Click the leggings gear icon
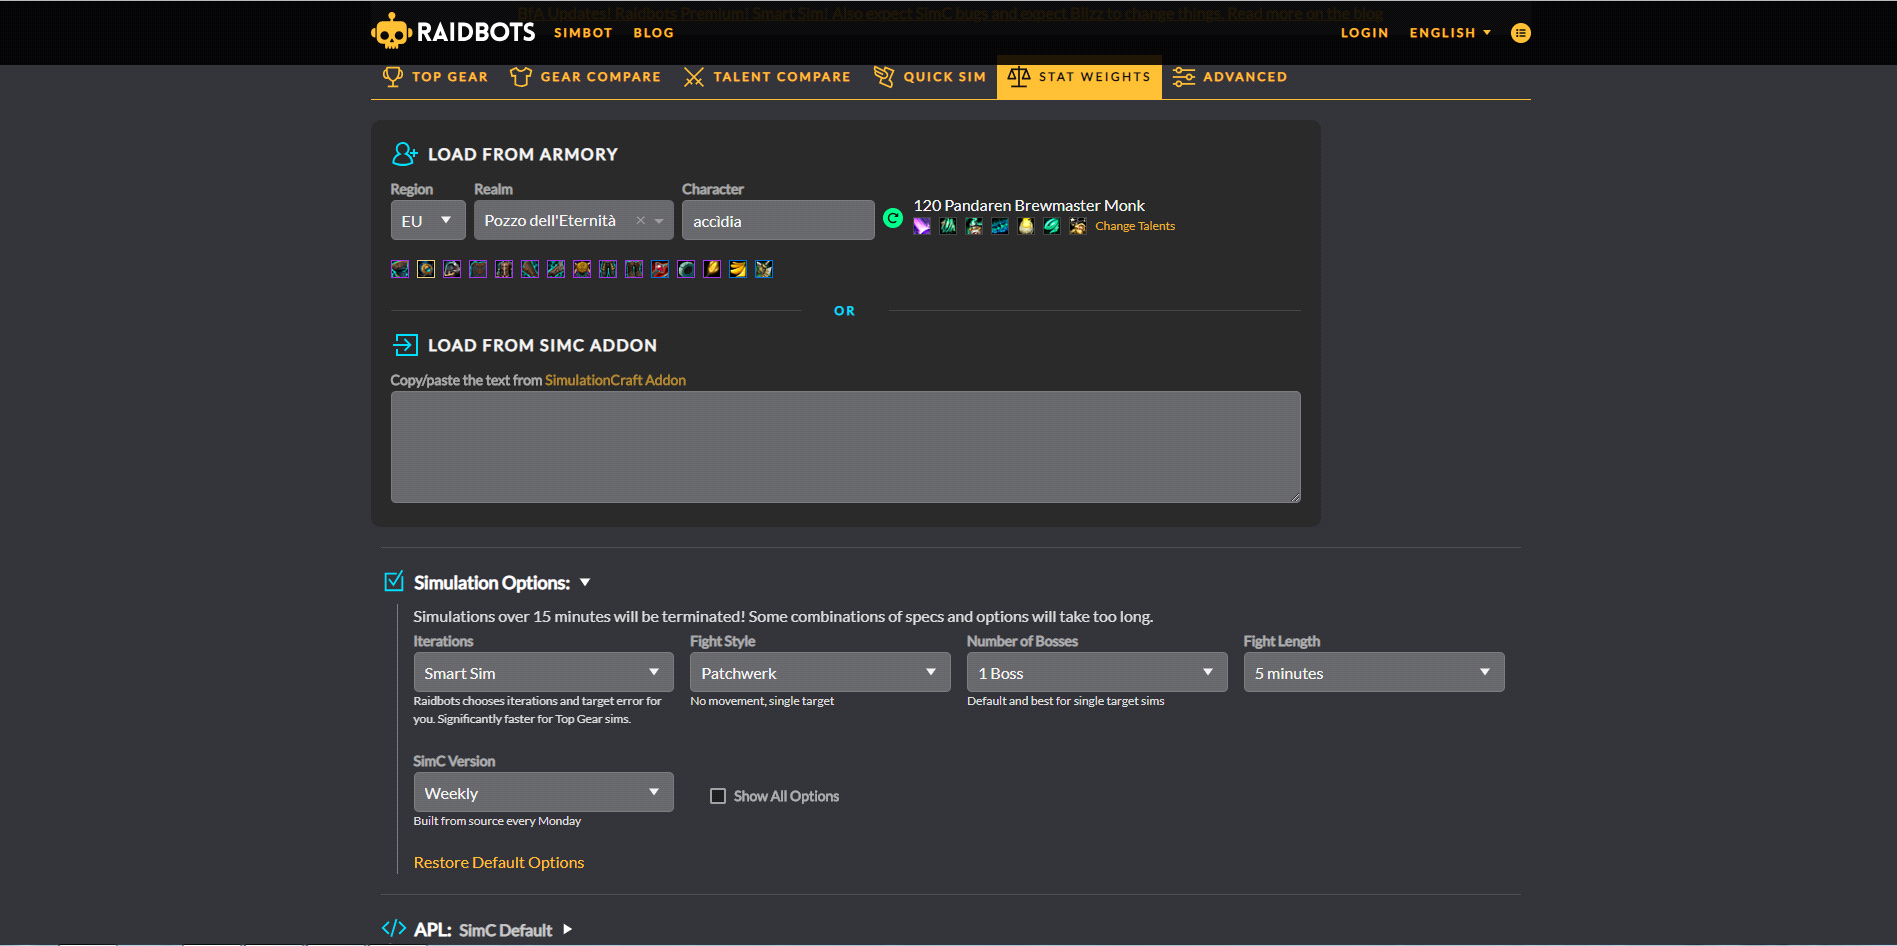The width and height of the screenshot is (1897, 946). click(x=608, y=269)
